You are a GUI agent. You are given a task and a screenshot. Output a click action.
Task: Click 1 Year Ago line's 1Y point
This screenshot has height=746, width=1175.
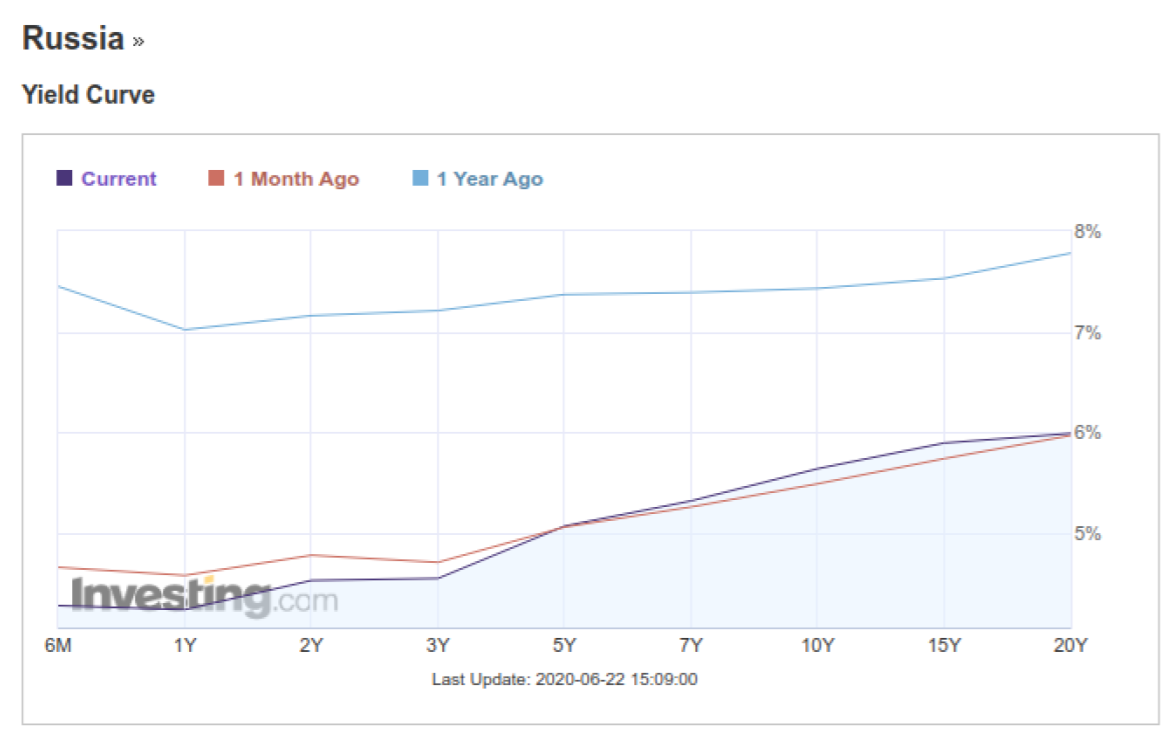point(184,330)
